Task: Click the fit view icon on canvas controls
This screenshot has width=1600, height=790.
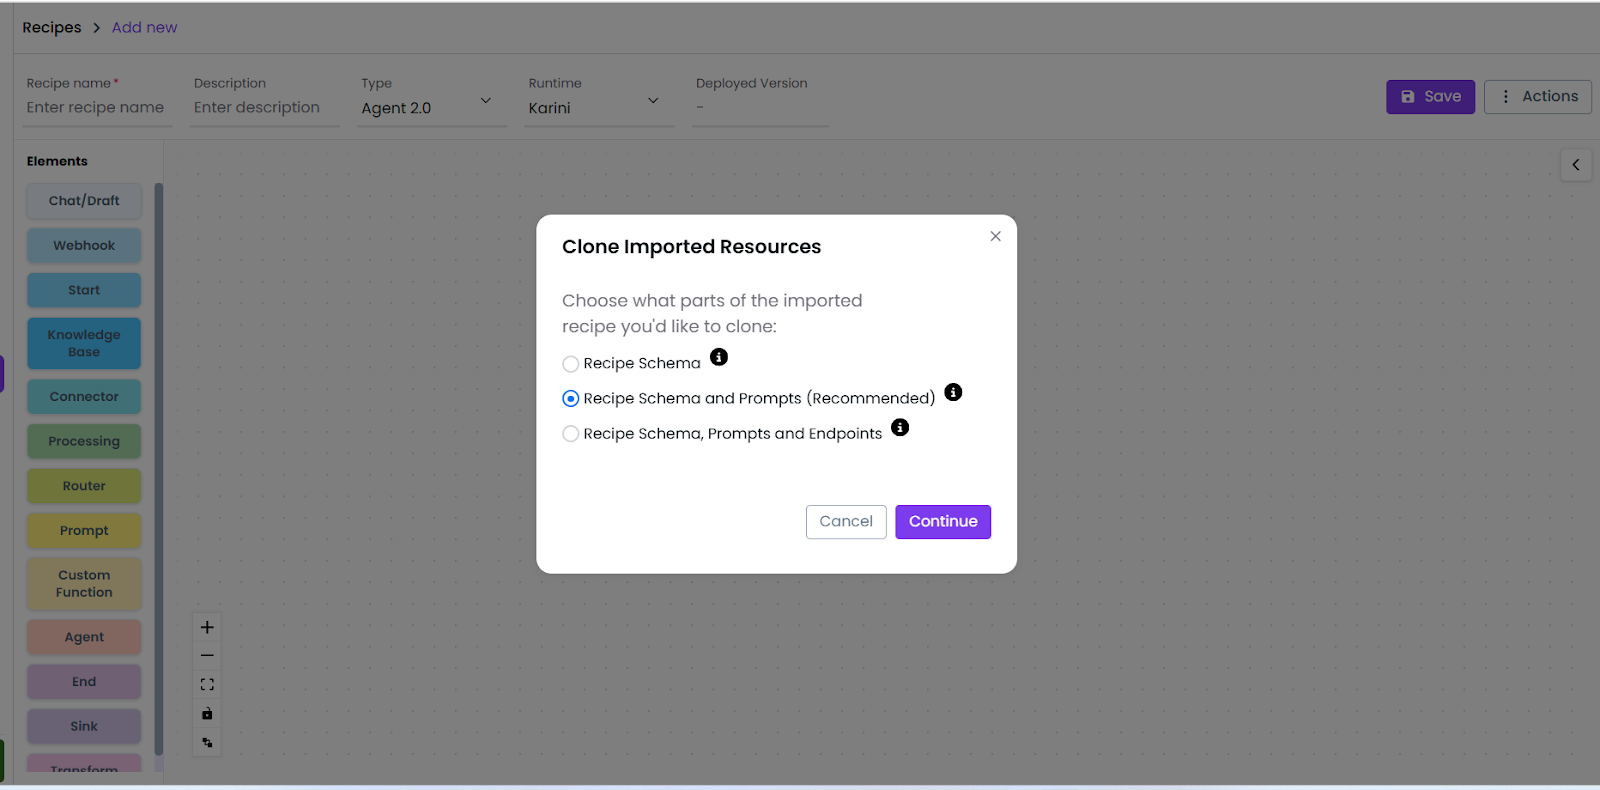Action: pyautogui.click(x=207, y=685)
